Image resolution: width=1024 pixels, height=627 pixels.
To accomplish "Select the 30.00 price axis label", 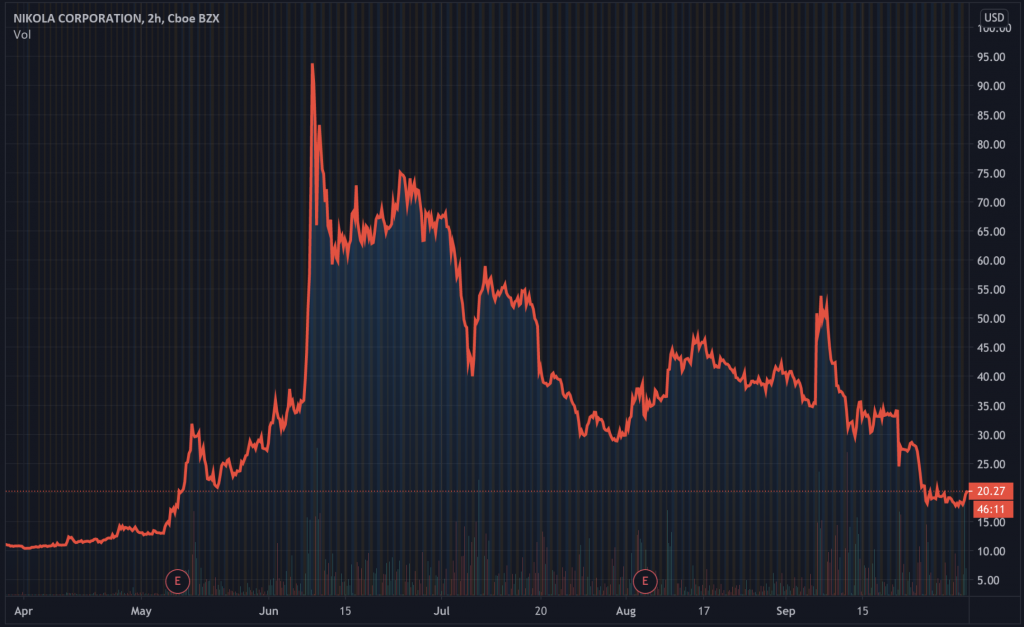I will click(x=991, y=435).
